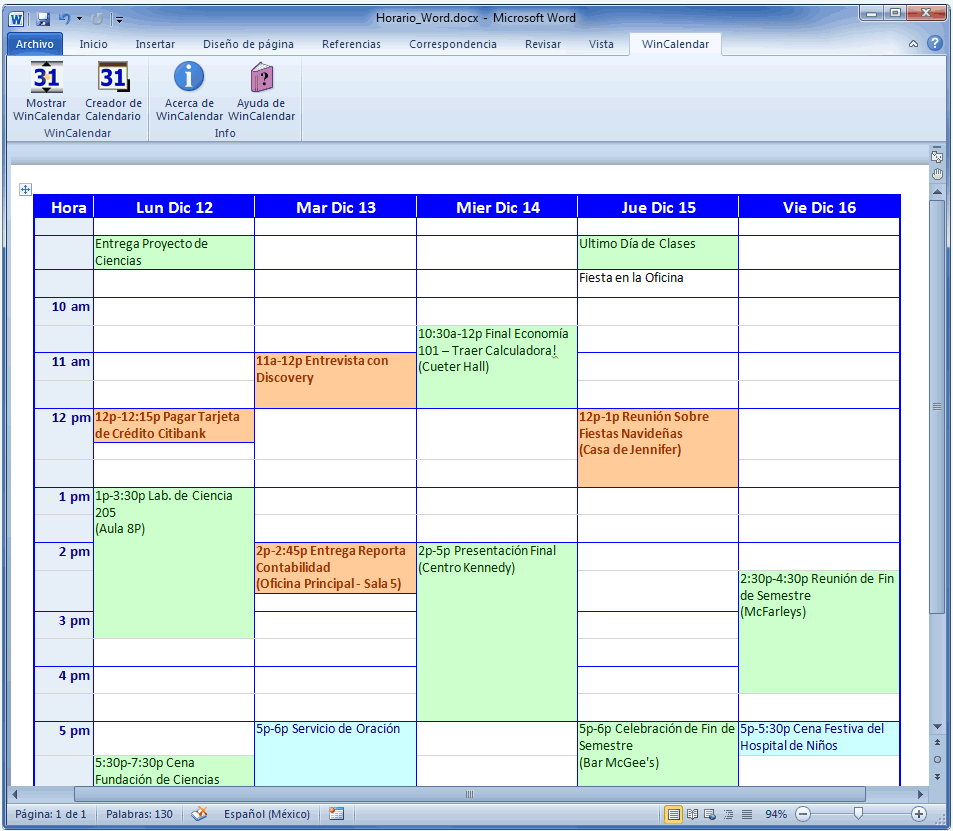Click the spell check icon in status bar
The image size is (953, 831).
point(200,814)
